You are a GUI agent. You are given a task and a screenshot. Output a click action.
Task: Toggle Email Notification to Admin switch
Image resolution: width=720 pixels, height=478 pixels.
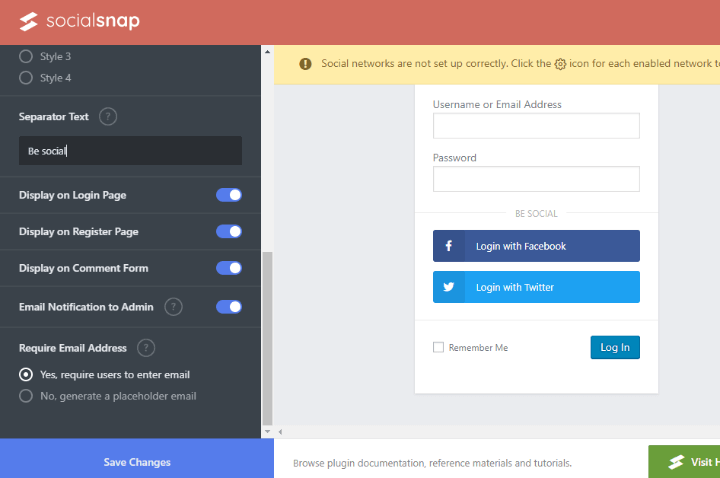(x=229, y=307)
